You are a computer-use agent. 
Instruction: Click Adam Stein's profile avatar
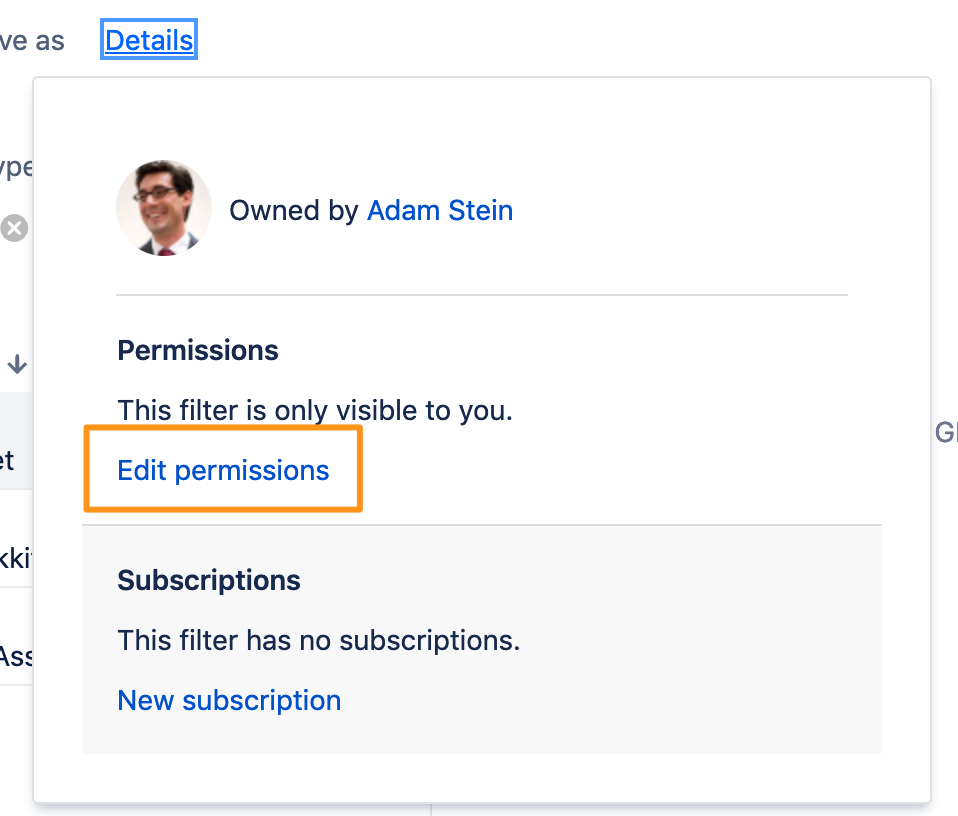164,208
